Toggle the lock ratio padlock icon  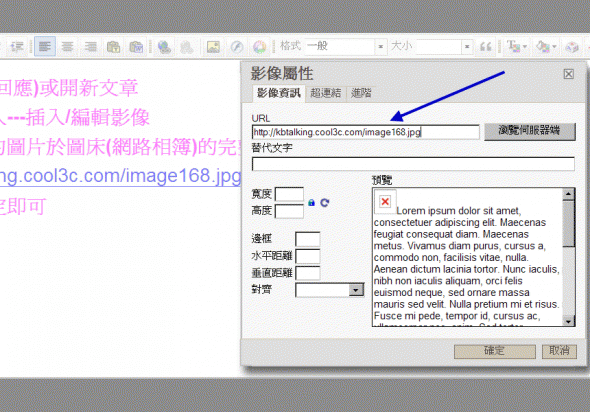(x=311, y=202)
